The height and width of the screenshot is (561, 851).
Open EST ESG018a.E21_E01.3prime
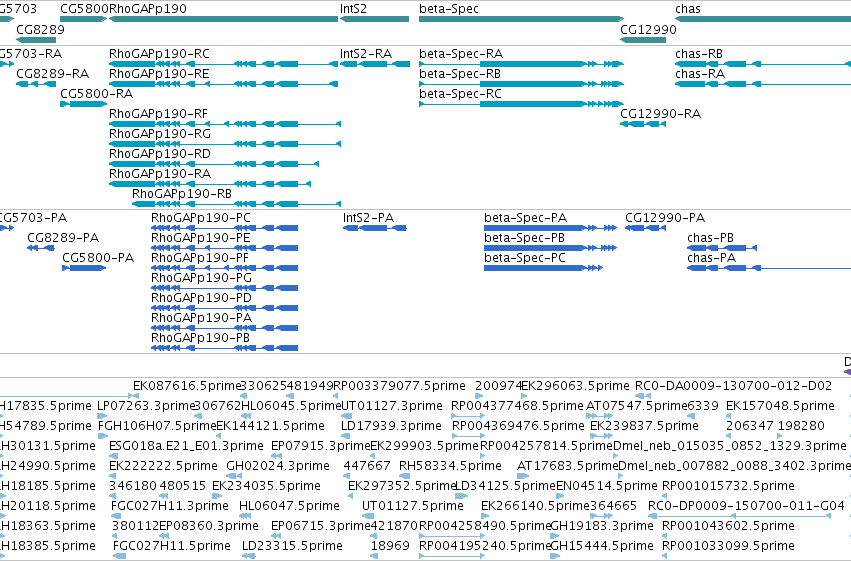[186, 447]
